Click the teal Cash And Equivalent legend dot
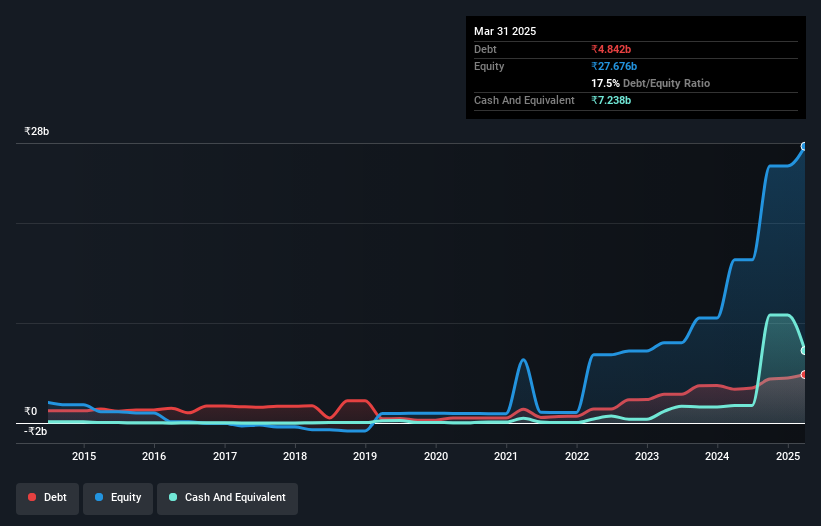This screenshot has height=526, width=821. point(173,497)
